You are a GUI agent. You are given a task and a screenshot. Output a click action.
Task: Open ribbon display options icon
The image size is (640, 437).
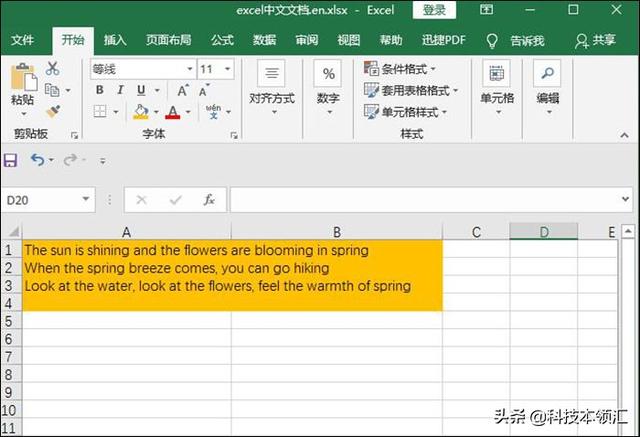tap(486, 9)
